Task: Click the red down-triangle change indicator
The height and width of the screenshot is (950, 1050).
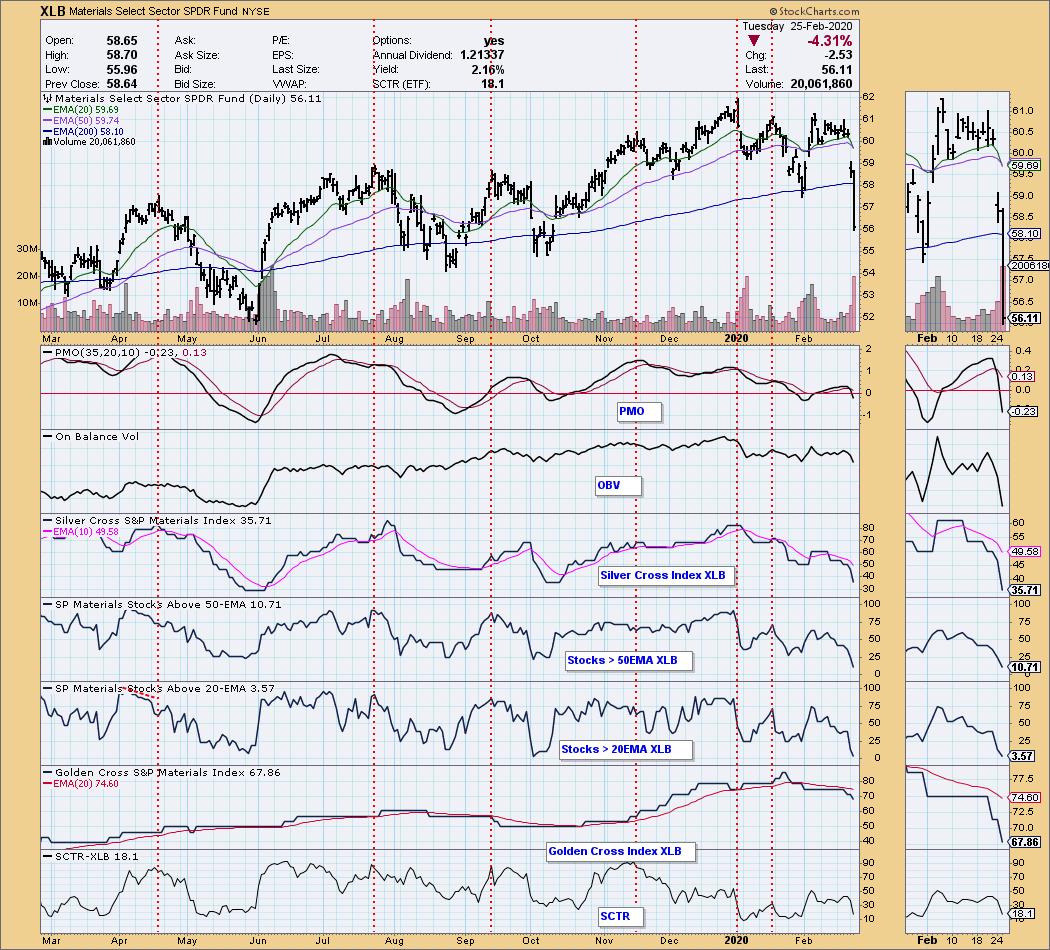Action: pos(754,41)
